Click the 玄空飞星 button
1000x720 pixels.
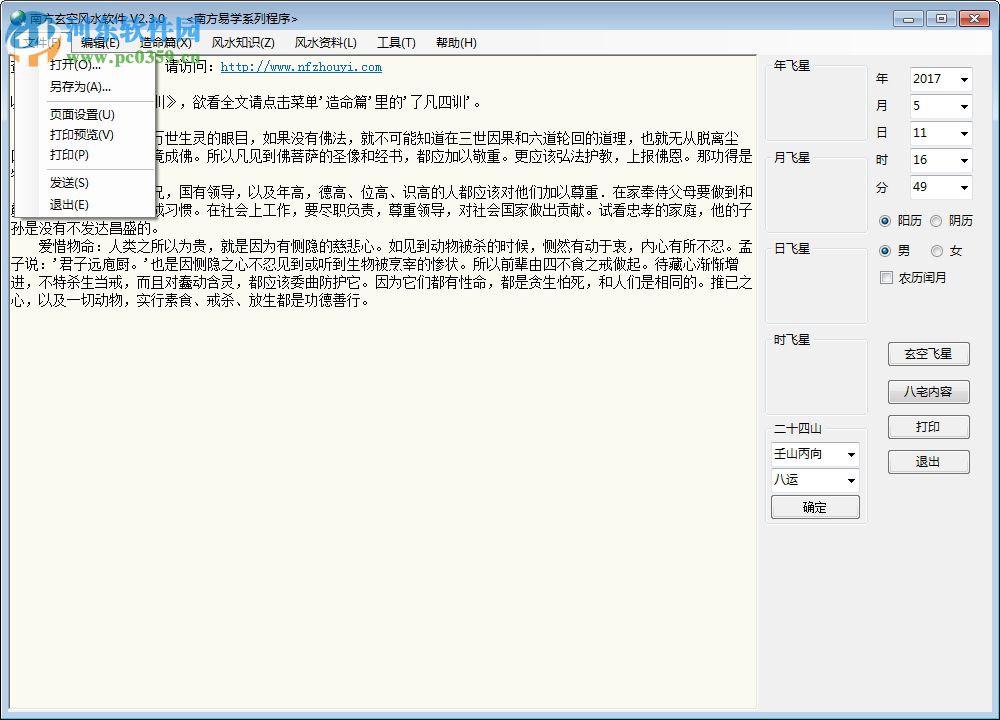928,353
